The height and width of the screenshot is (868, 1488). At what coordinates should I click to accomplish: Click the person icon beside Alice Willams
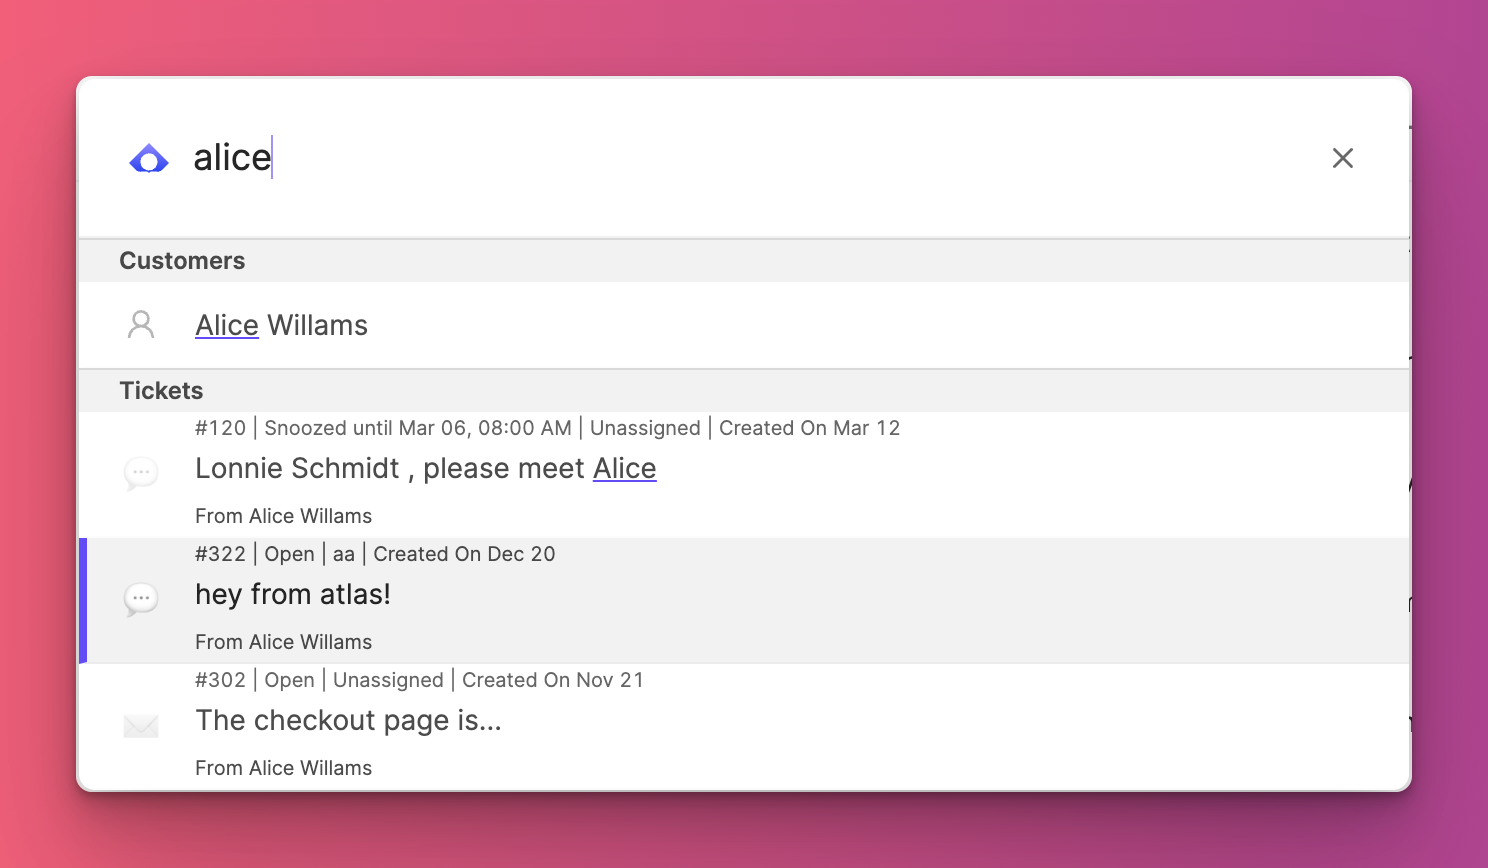[141, 325]
